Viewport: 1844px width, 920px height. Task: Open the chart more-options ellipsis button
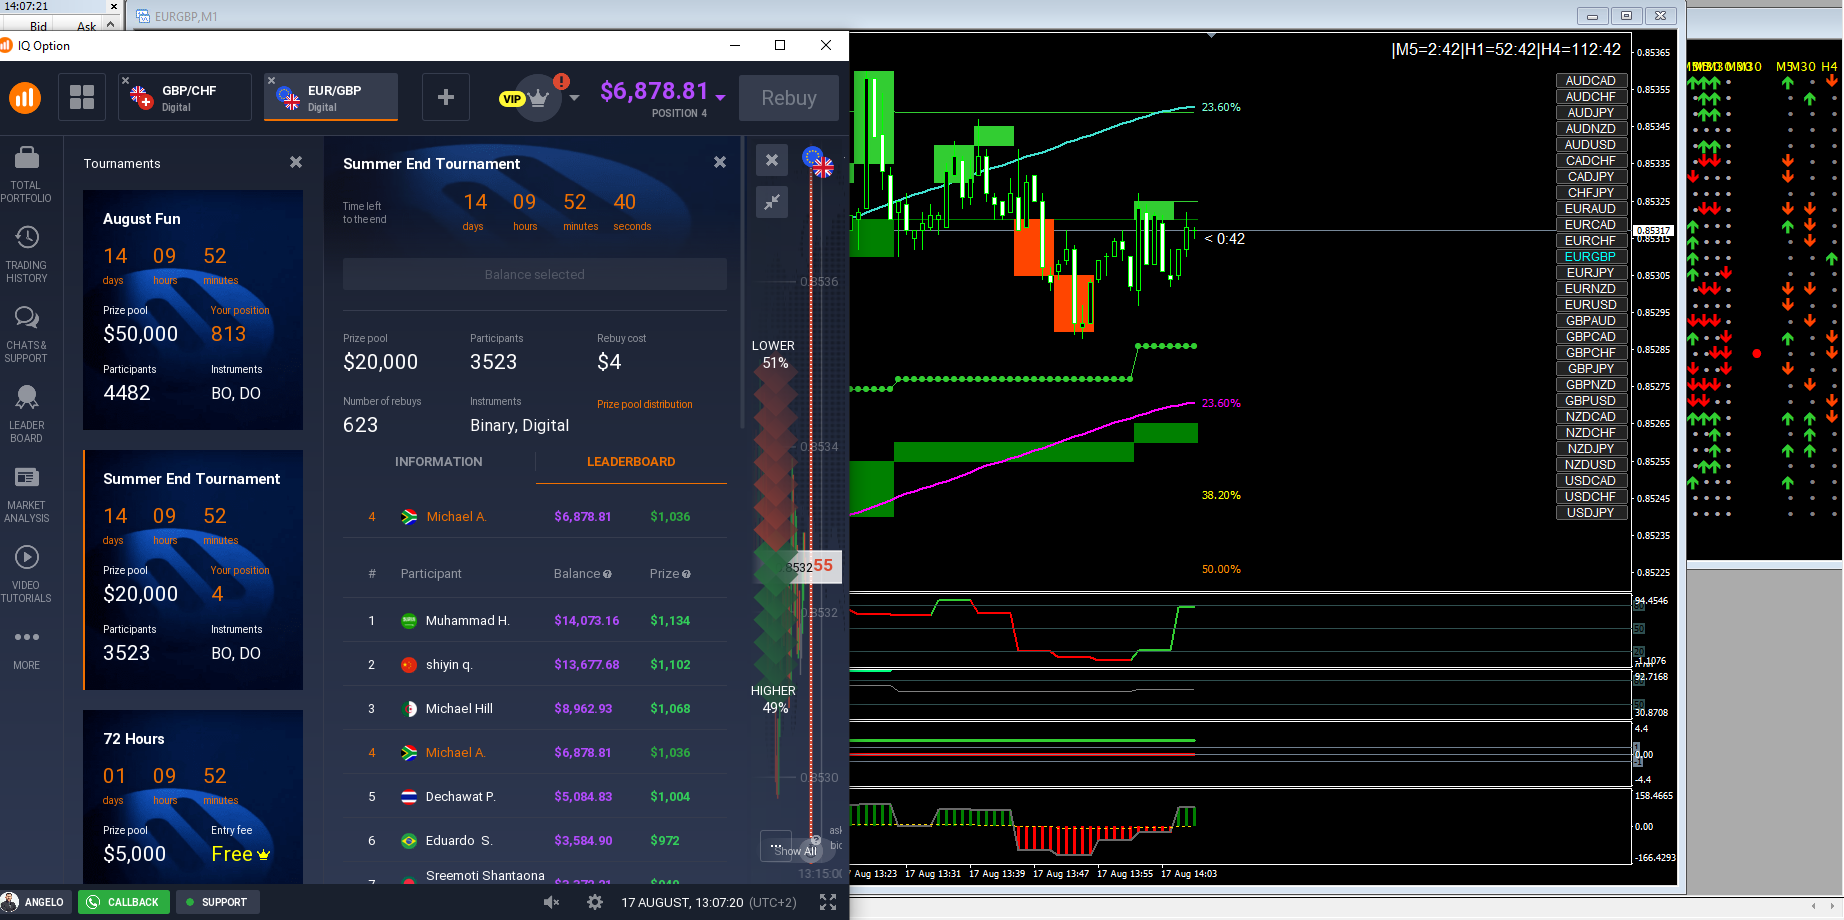(x=775, y=846)
